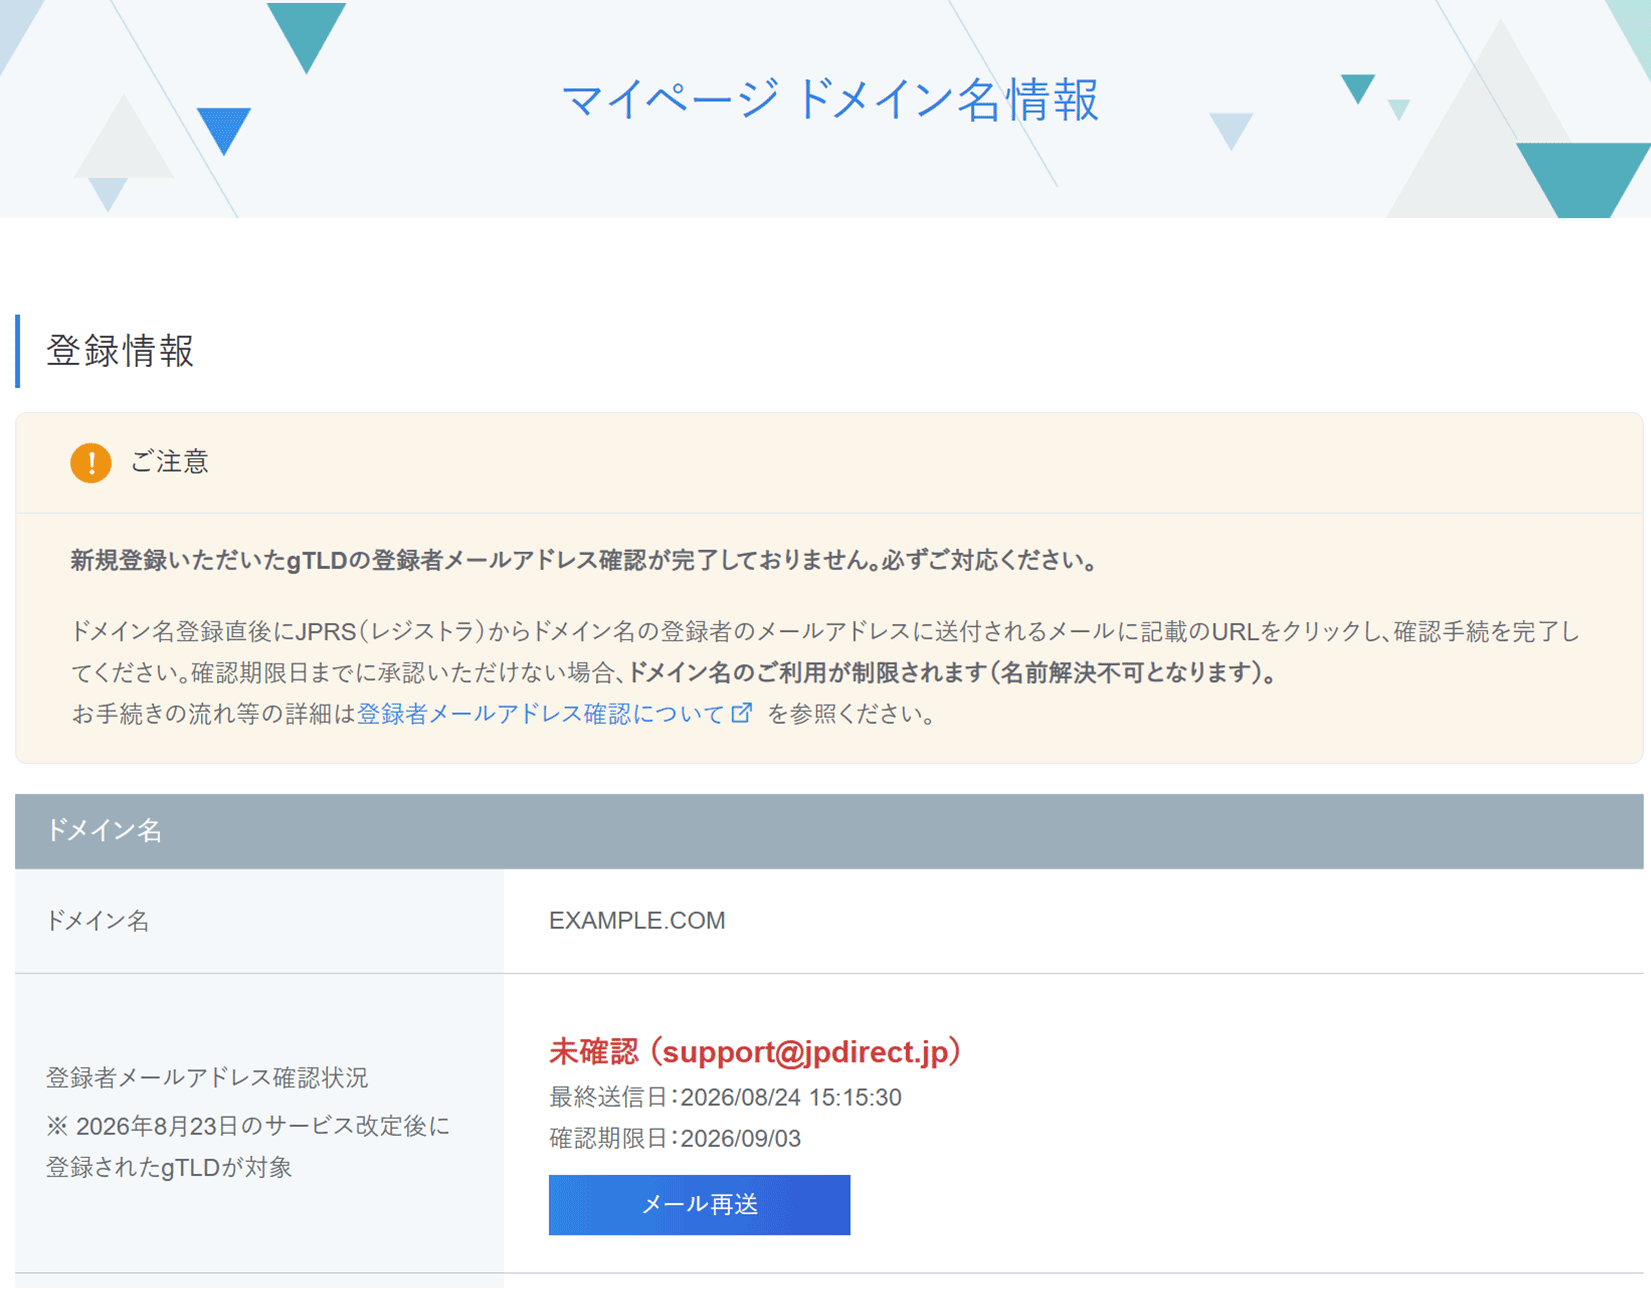Click the 確認期限日 2026/09/03 line
This screenshot has width=1651, height=1305.
675,1138
